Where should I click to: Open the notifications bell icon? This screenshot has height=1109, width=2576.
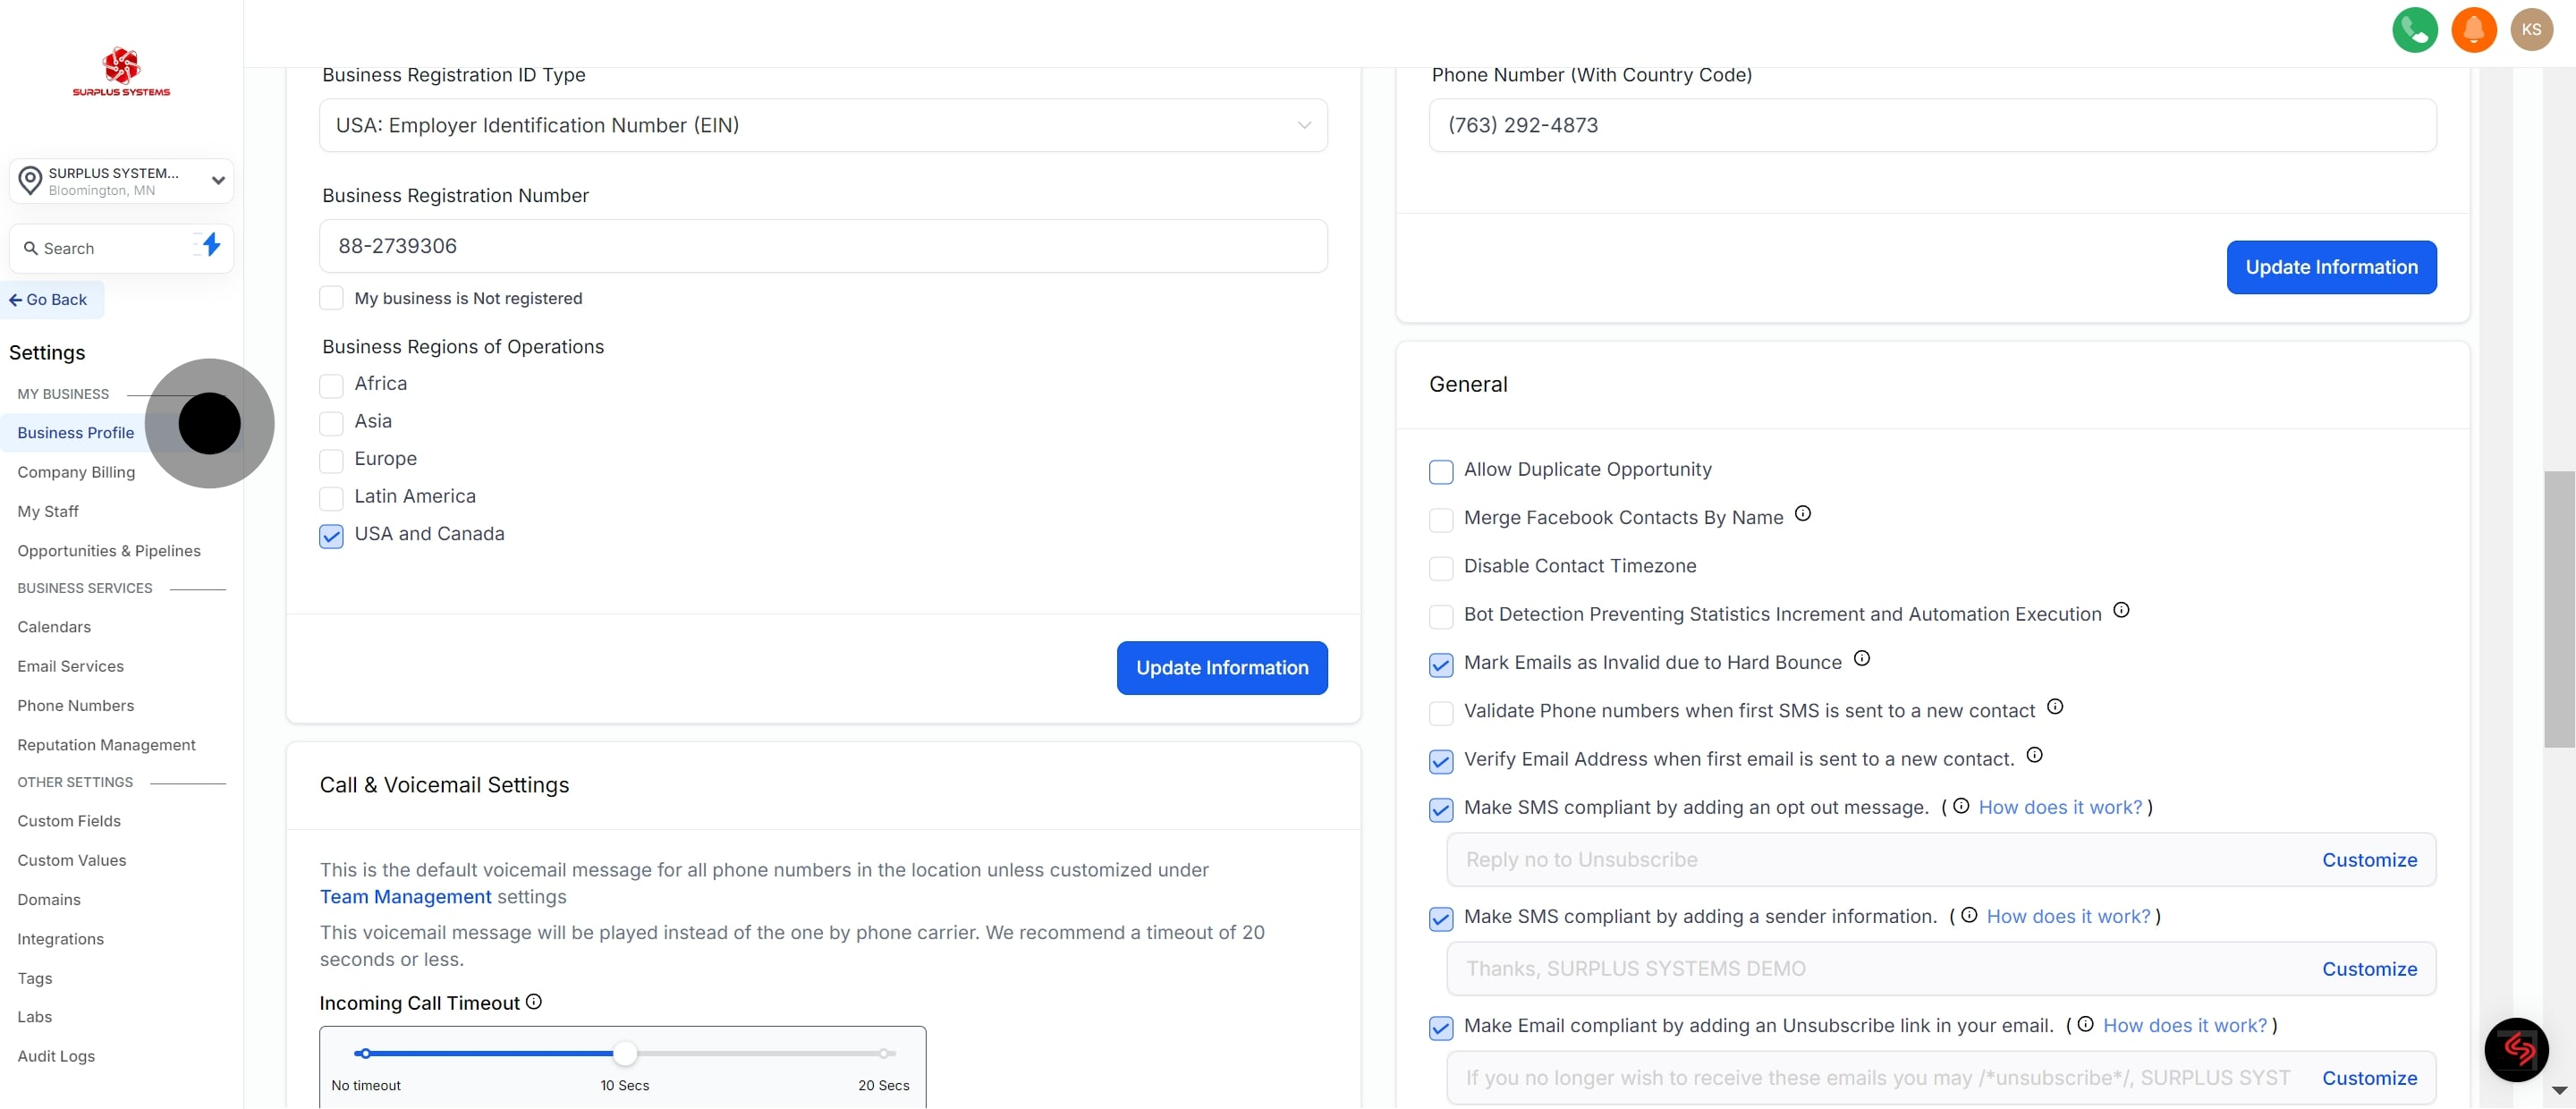click(x=2474, y=29)
